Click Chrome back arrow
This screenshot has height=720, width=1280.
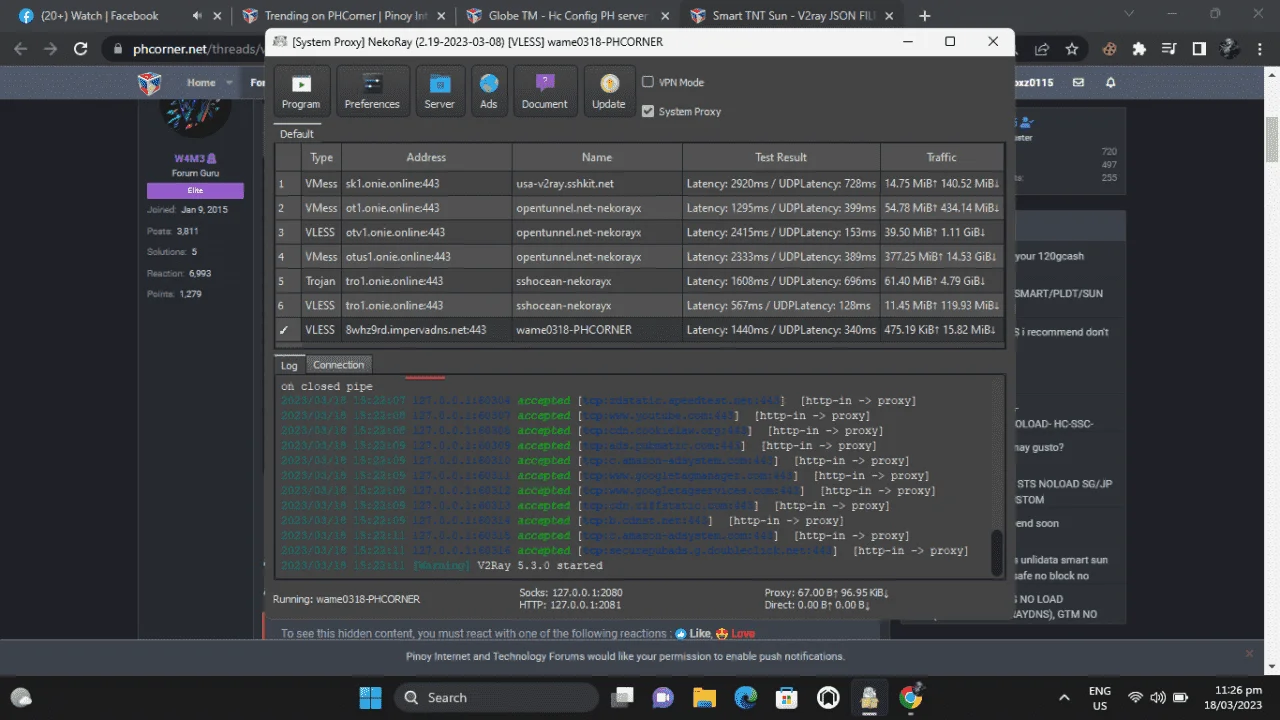click(x=22, y=49)
